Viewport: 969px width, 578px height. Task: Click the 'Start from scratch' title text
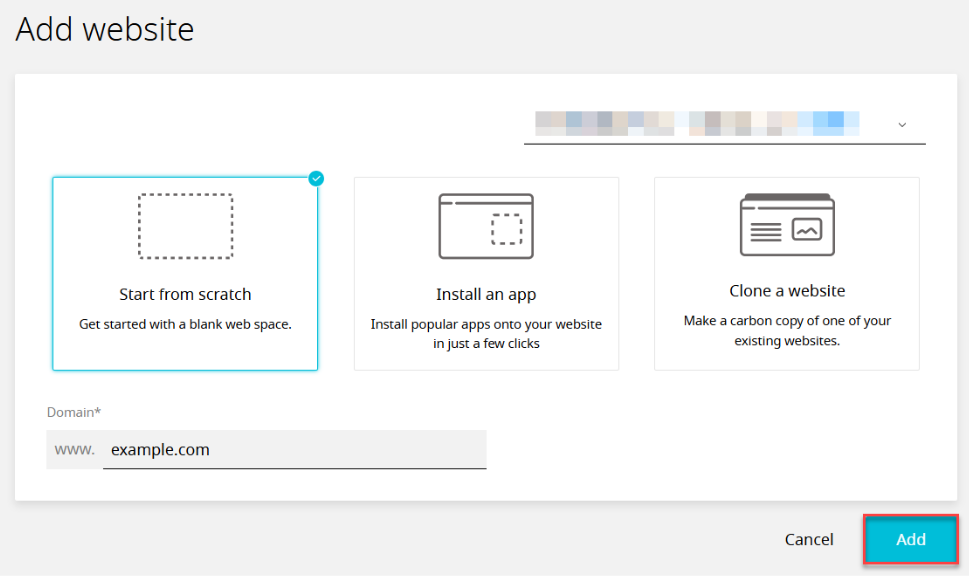[x=185, y=294]
